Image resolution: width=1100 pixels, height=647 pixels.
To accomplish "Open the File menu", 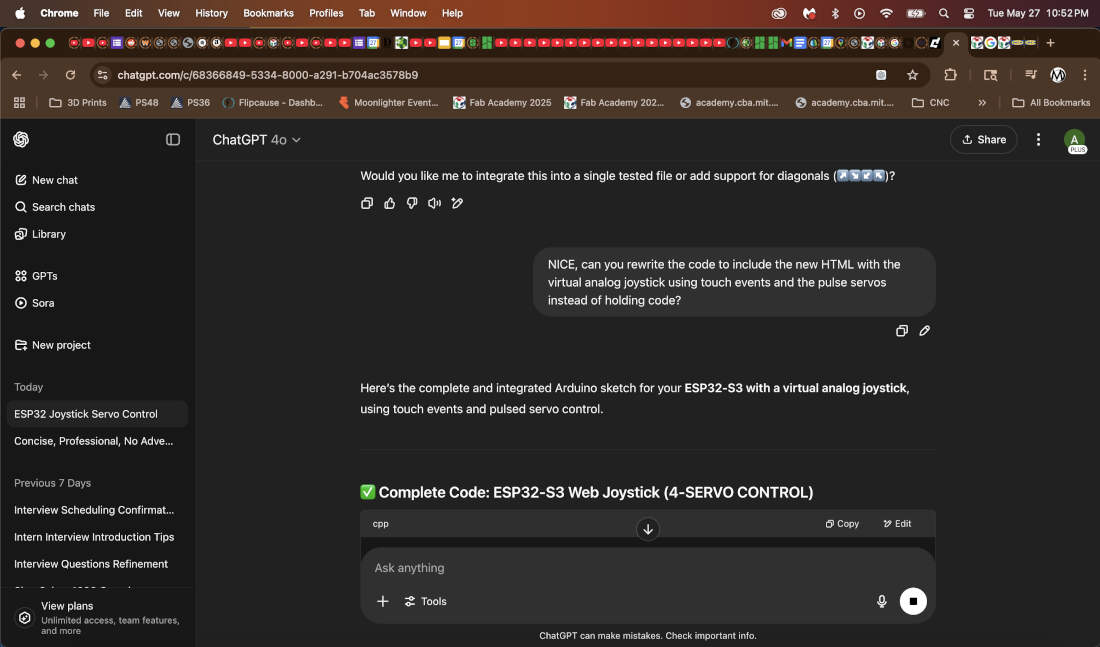I will pyautogui.click(x=101, y=13).
